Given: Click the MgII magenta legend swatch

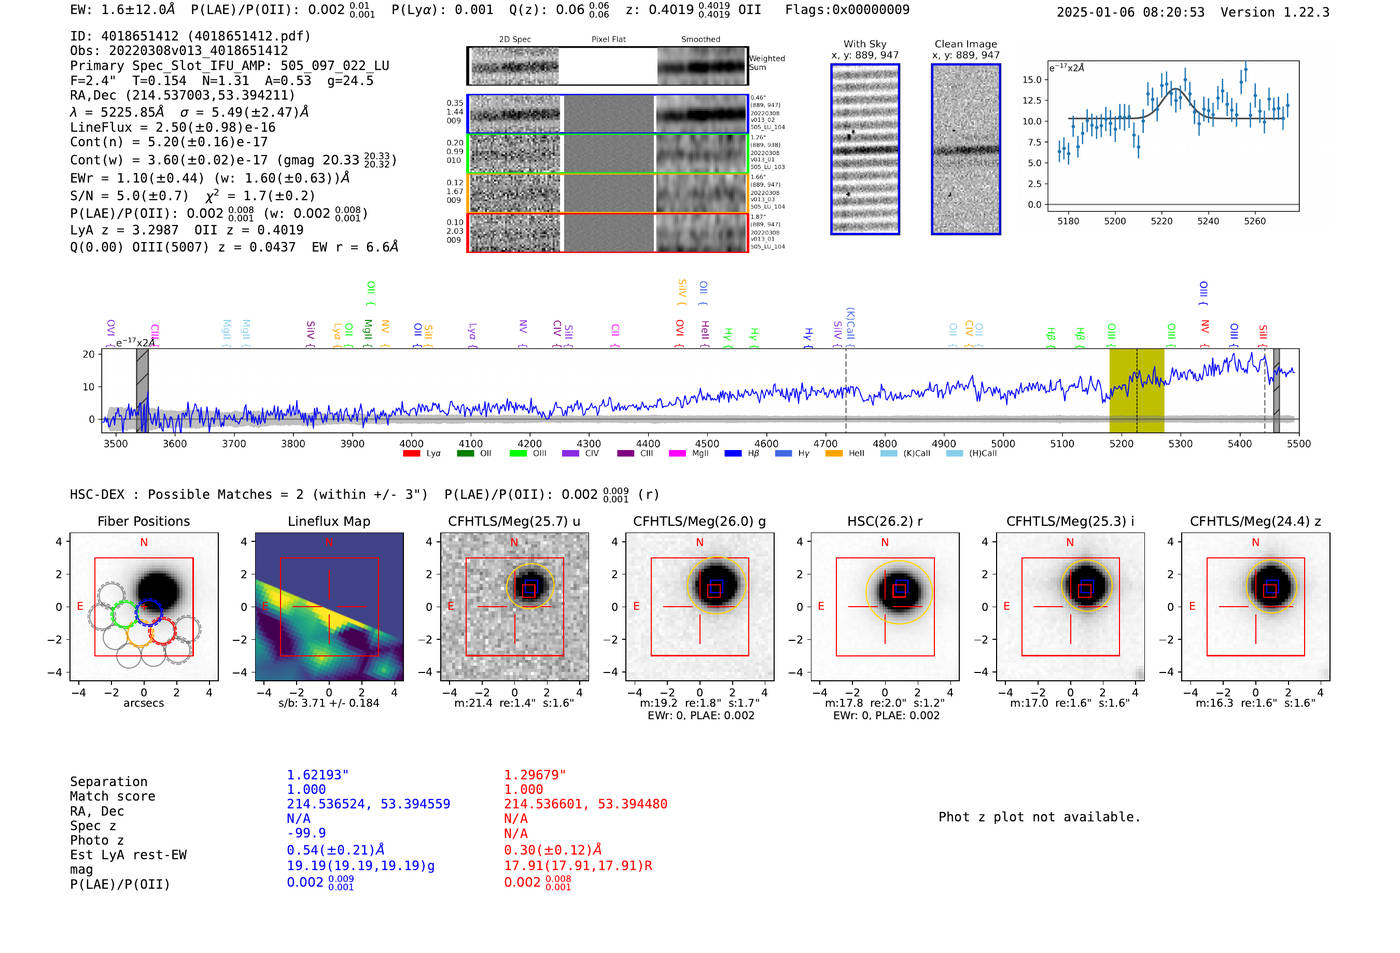Looking at the screenshot, I should click(678, 454).
